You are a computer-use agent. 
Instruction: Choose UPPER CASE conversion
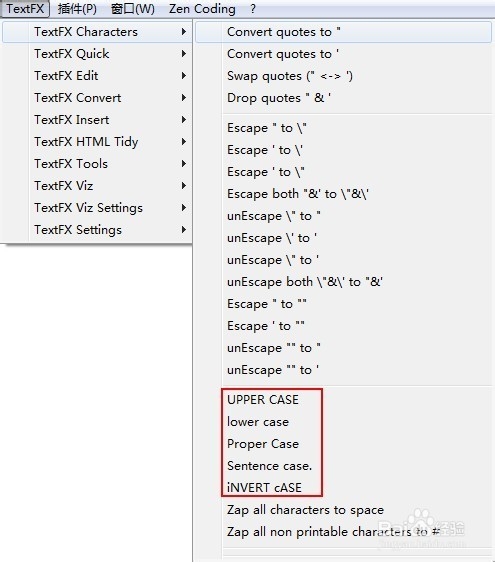[344, 400]
